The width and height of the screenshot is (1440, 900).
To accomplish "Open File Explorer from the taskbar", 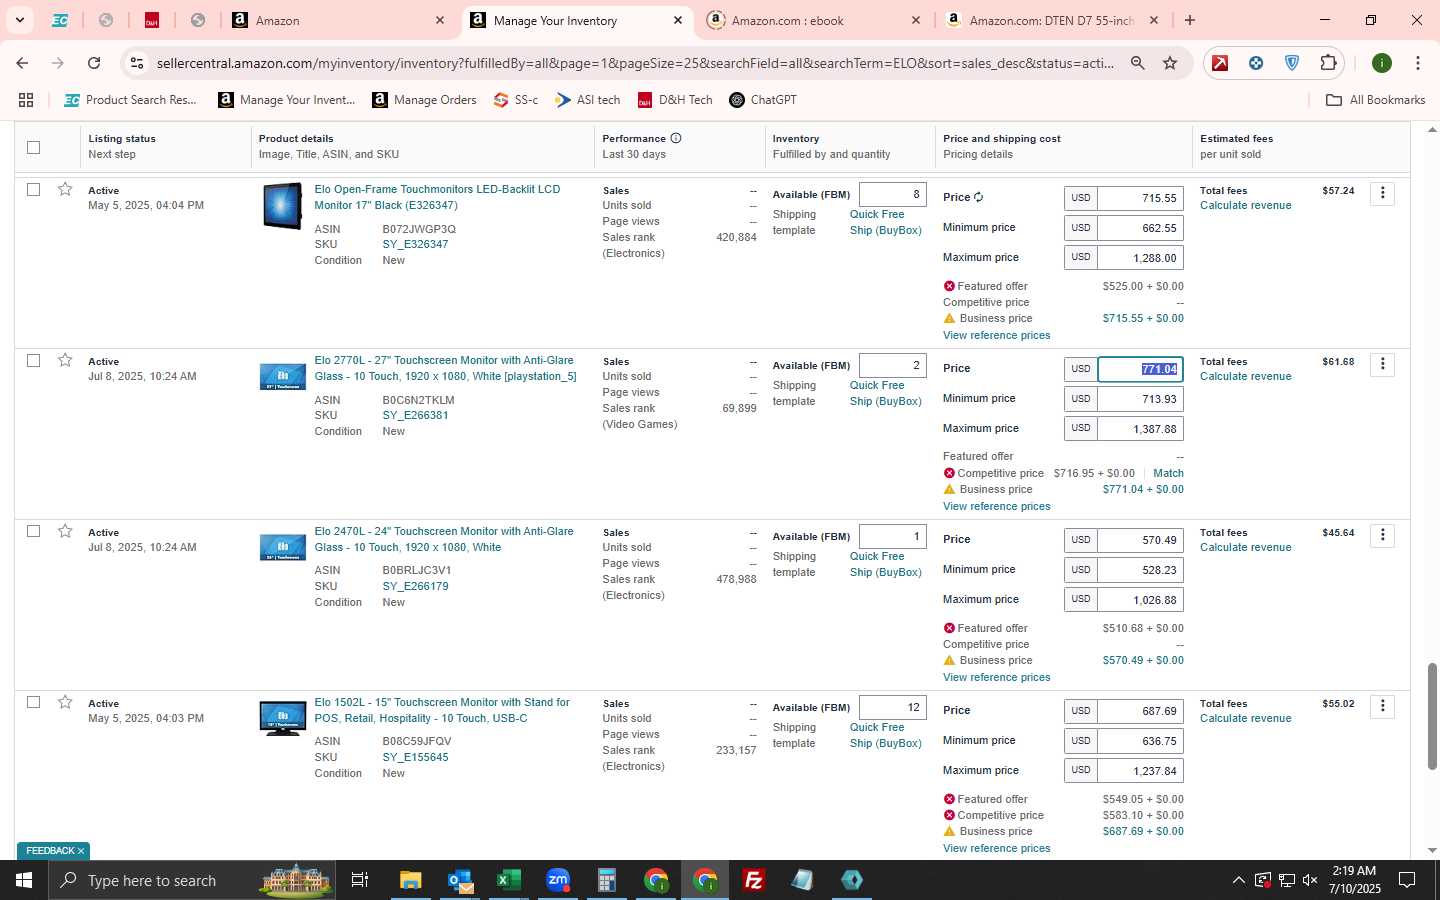I will [x=410, y=880].
